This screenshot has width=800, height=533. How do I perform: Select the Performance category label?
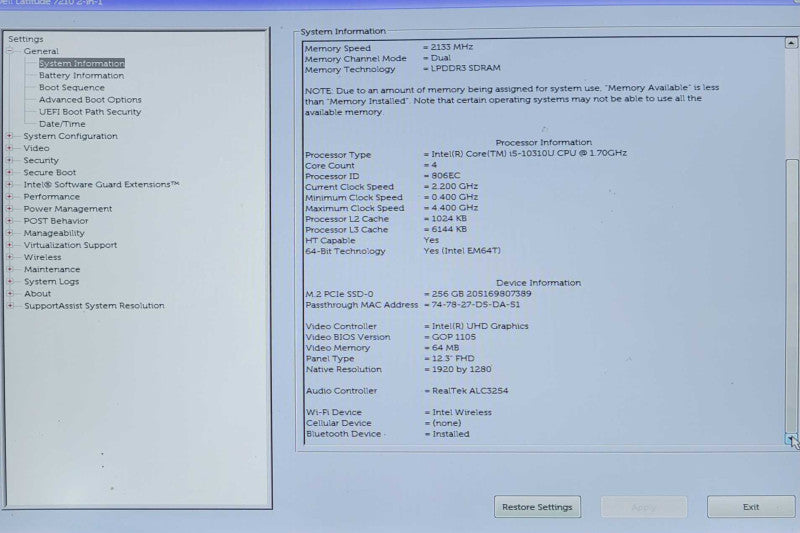pos(52,196)
